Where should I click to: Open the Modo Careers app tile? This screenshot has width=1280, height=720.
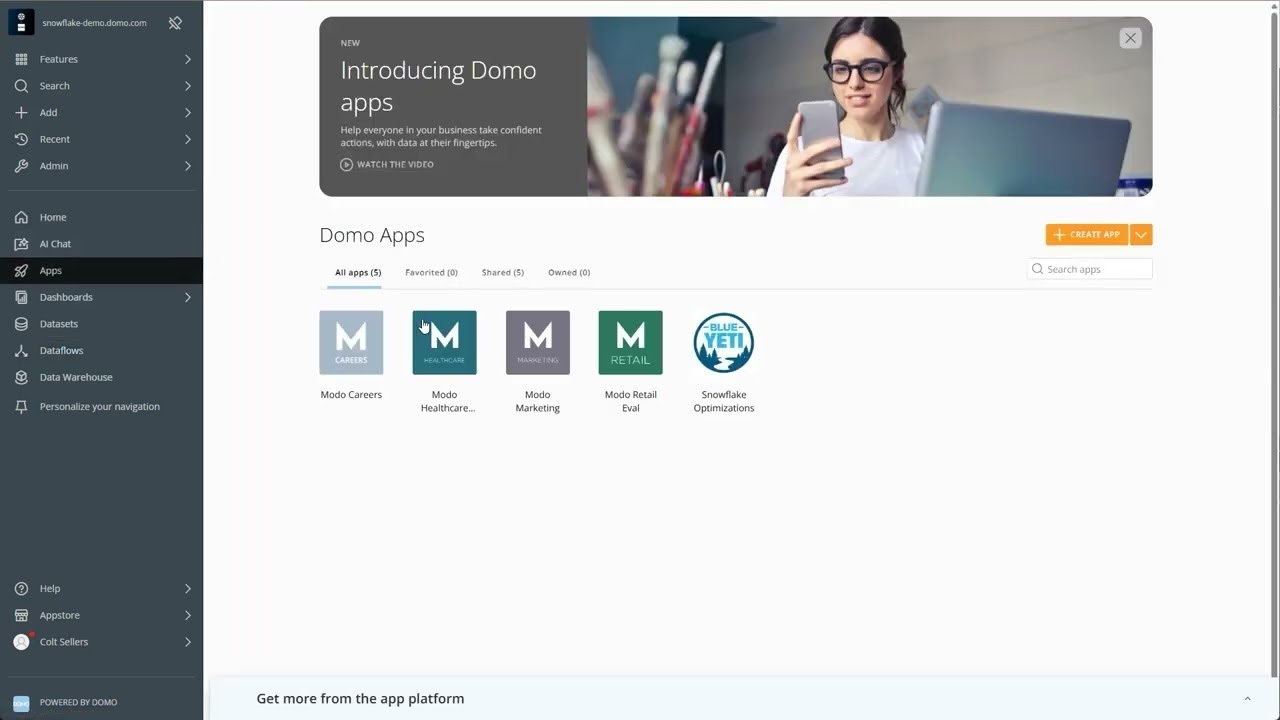(351, 342)
